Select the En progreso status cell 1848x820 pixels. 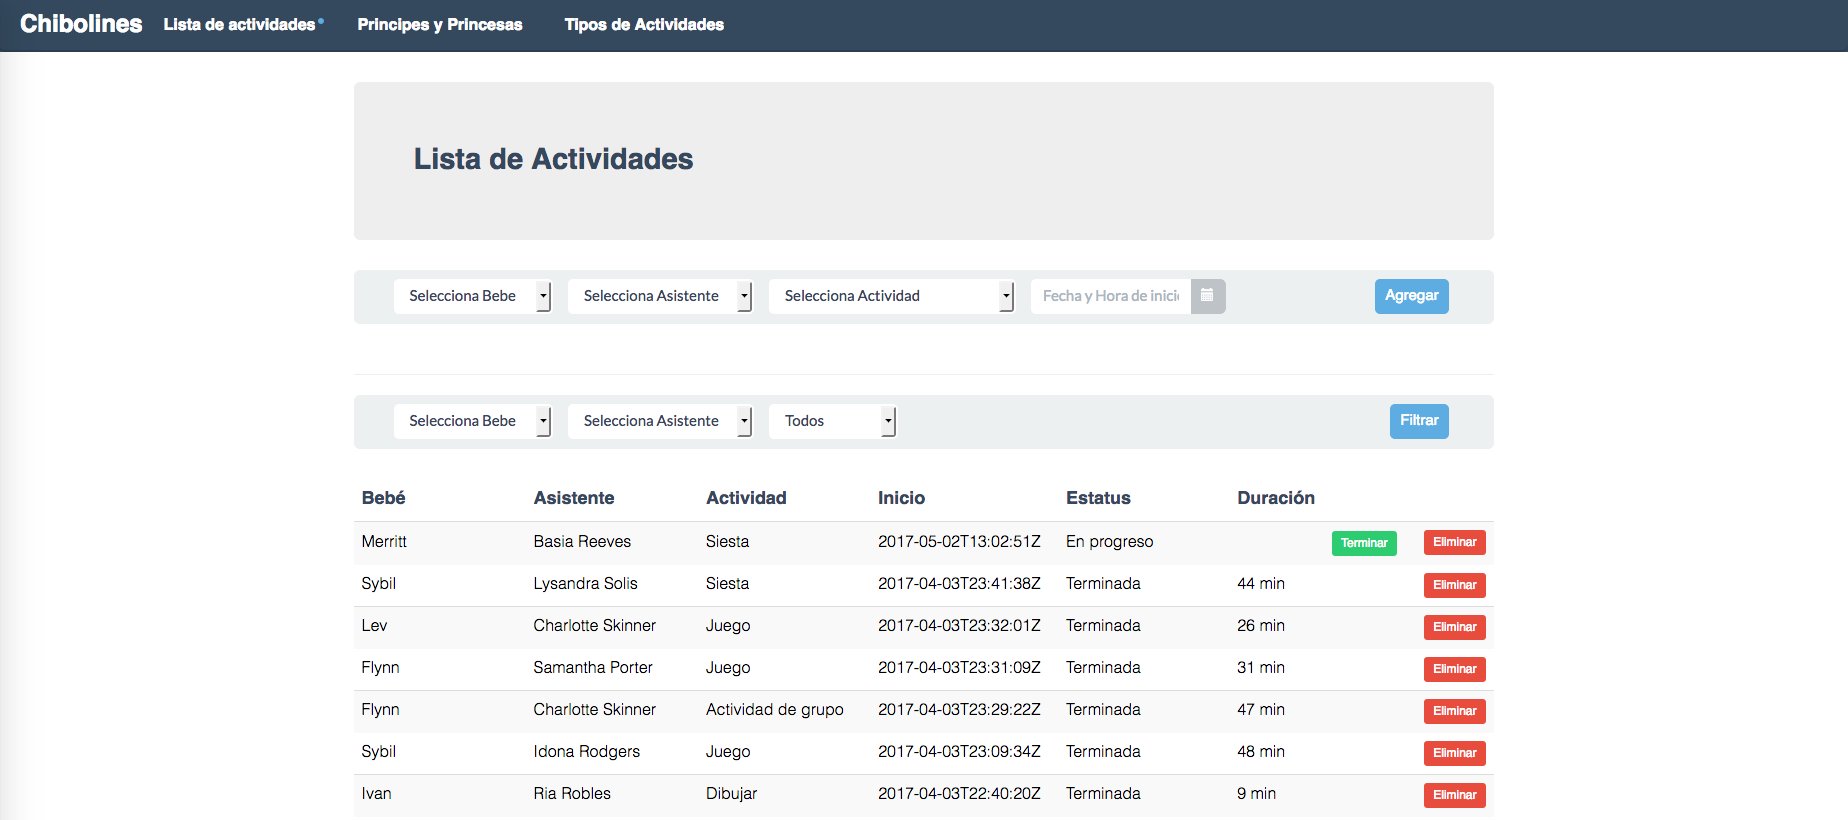click(1109, 542)
